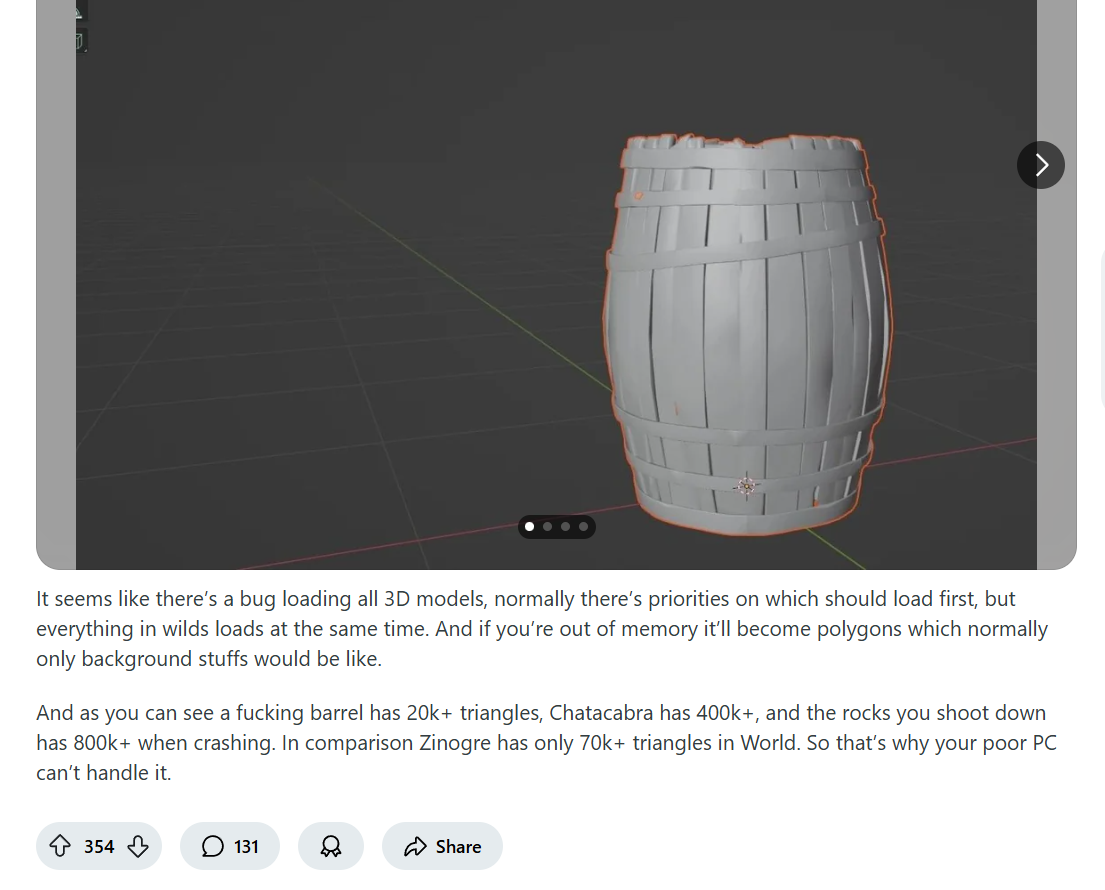Open the barrel 3D model image
The image size is (1105, 890).
point(556,285)
